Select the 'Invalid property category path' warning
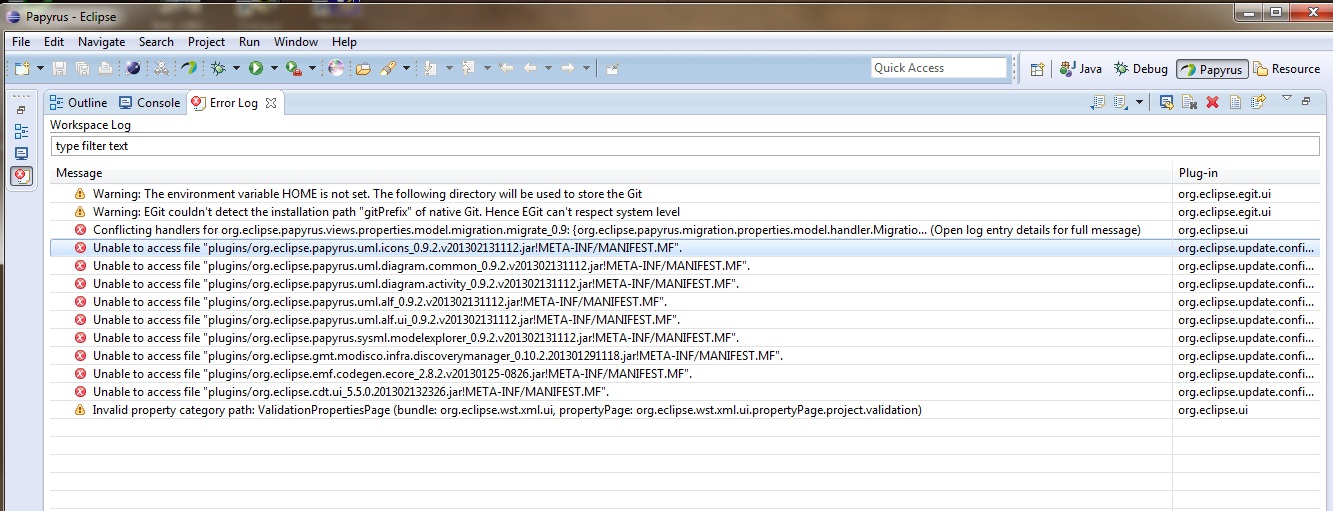 685,410
